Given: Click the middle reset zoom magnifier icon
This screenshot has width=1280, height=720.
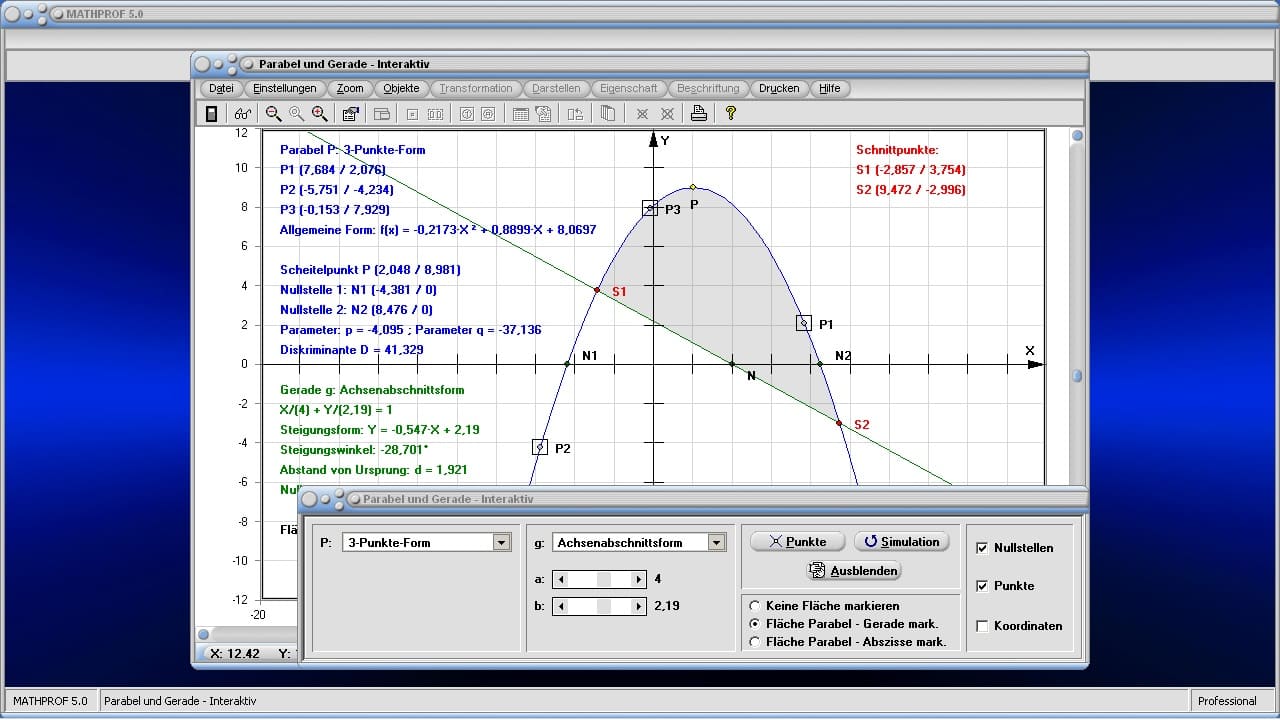Looking at the screenshot, I should coord(296,114).
